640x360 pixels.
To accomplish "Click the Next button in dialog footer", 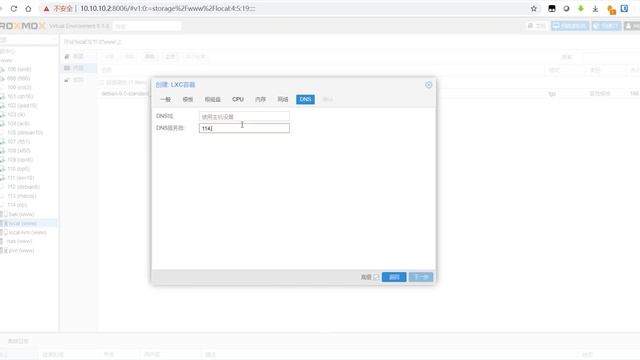I will click(421, 277).
